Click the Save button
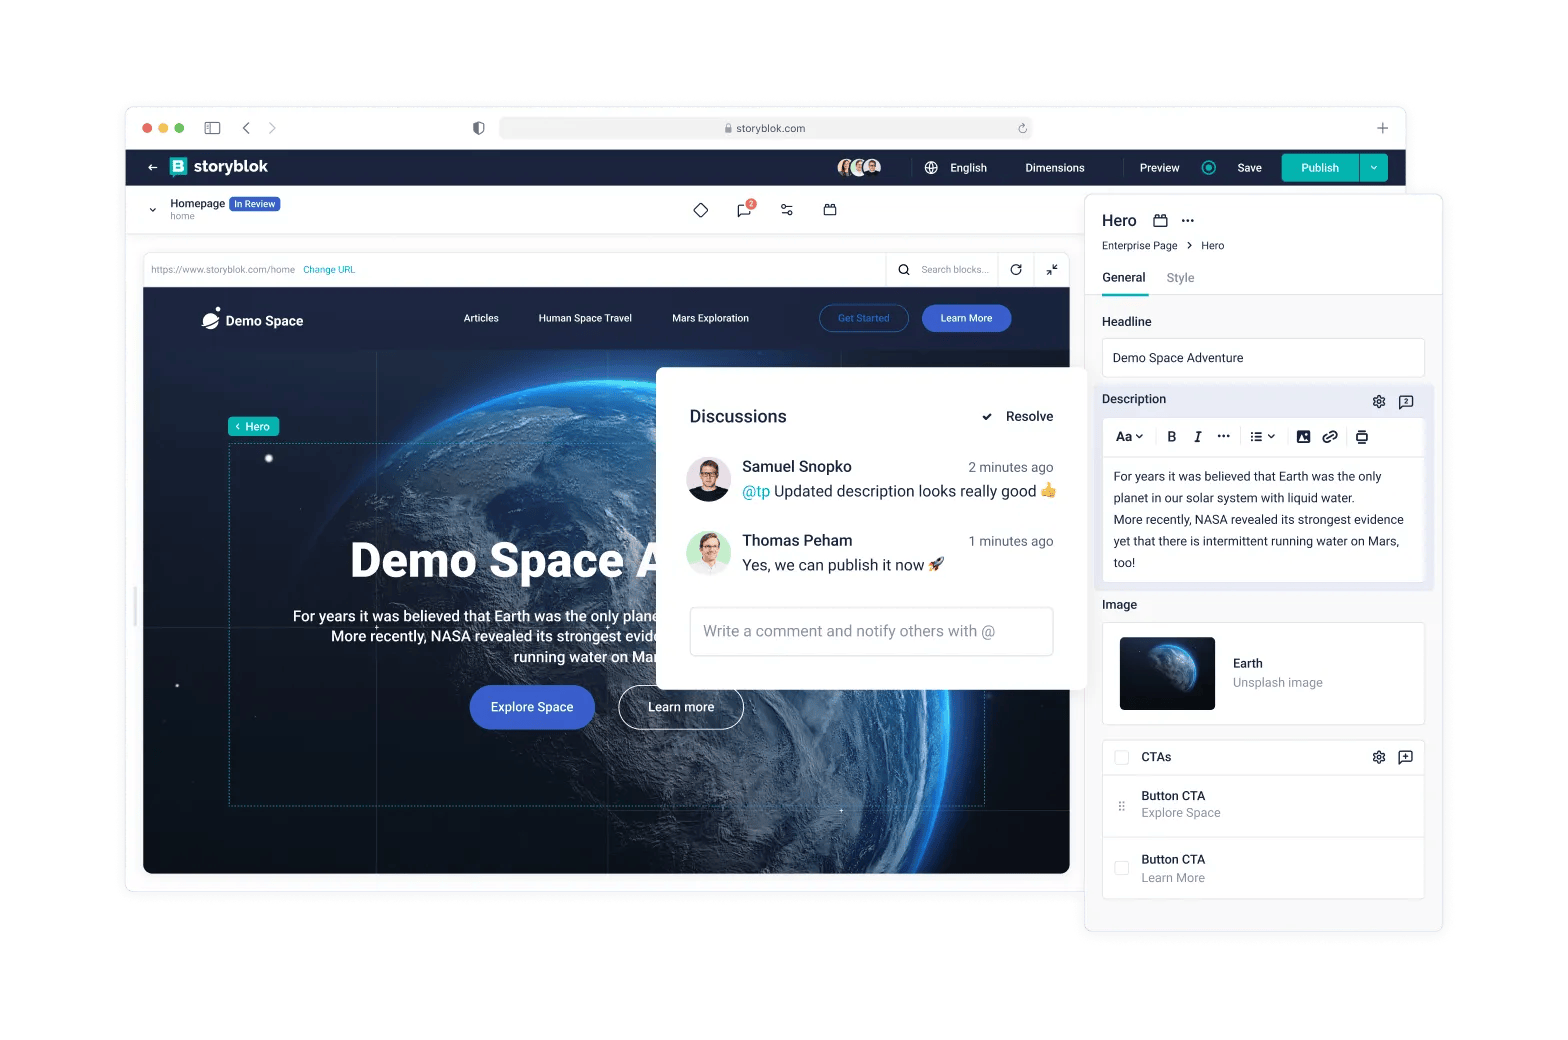This screenshot has height=1040, width=1568. tap(1249, 168)
